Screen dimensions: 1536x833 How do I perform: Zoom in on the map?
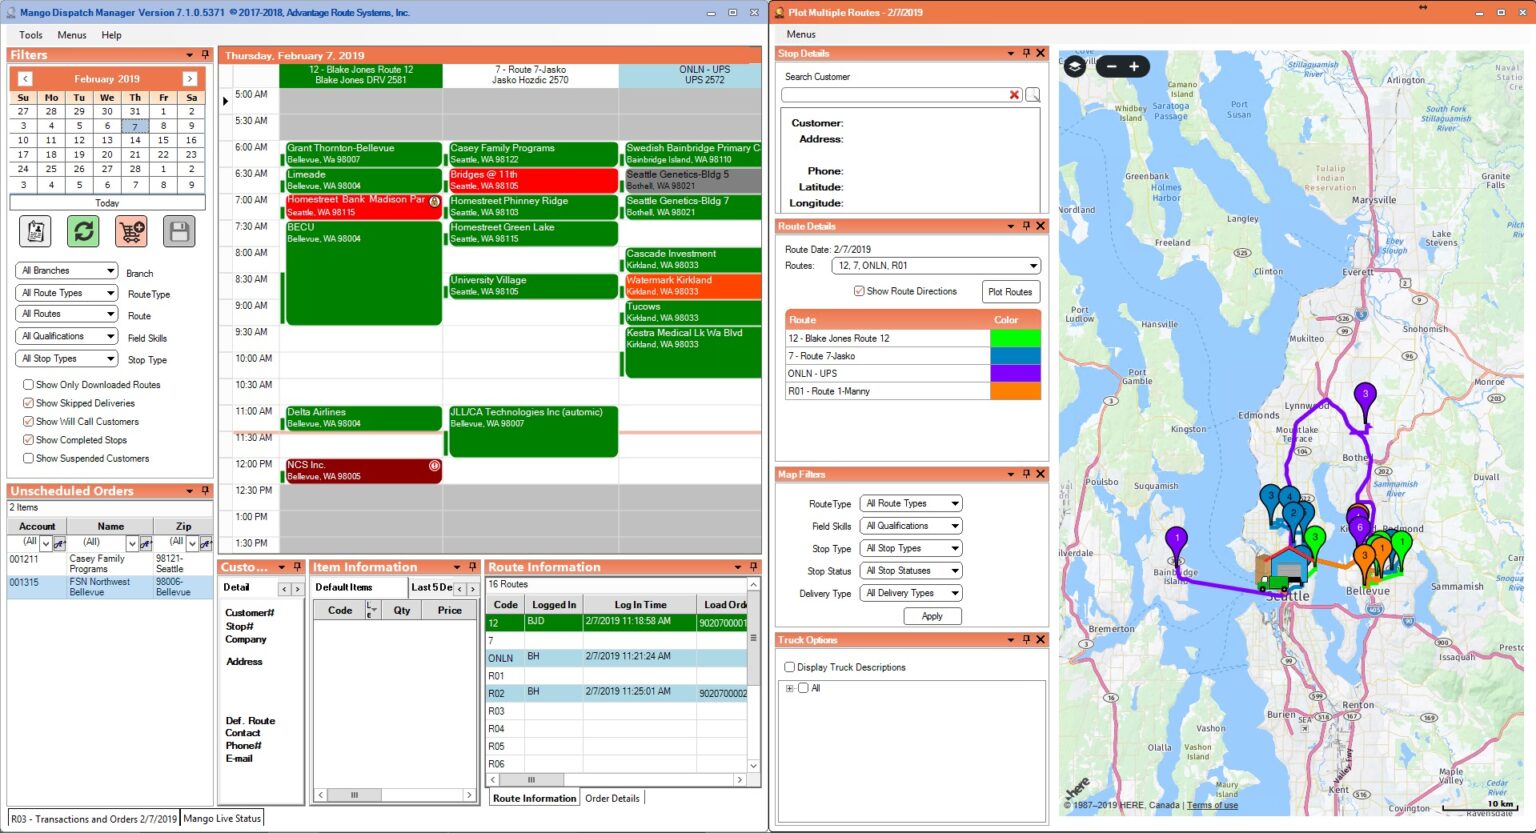(1134, 67)
